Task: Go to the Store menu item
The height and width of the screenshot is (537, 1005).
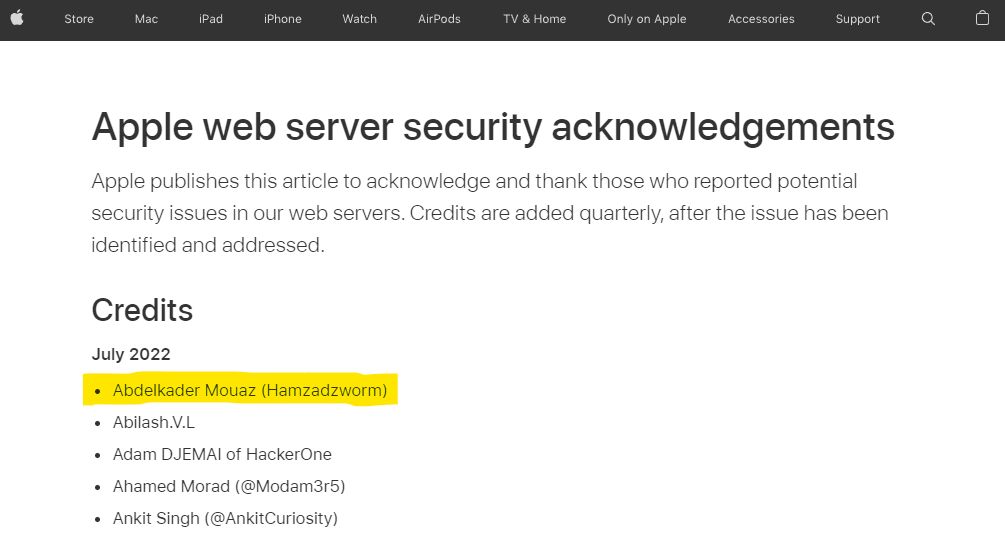Action: click(79, 19)
